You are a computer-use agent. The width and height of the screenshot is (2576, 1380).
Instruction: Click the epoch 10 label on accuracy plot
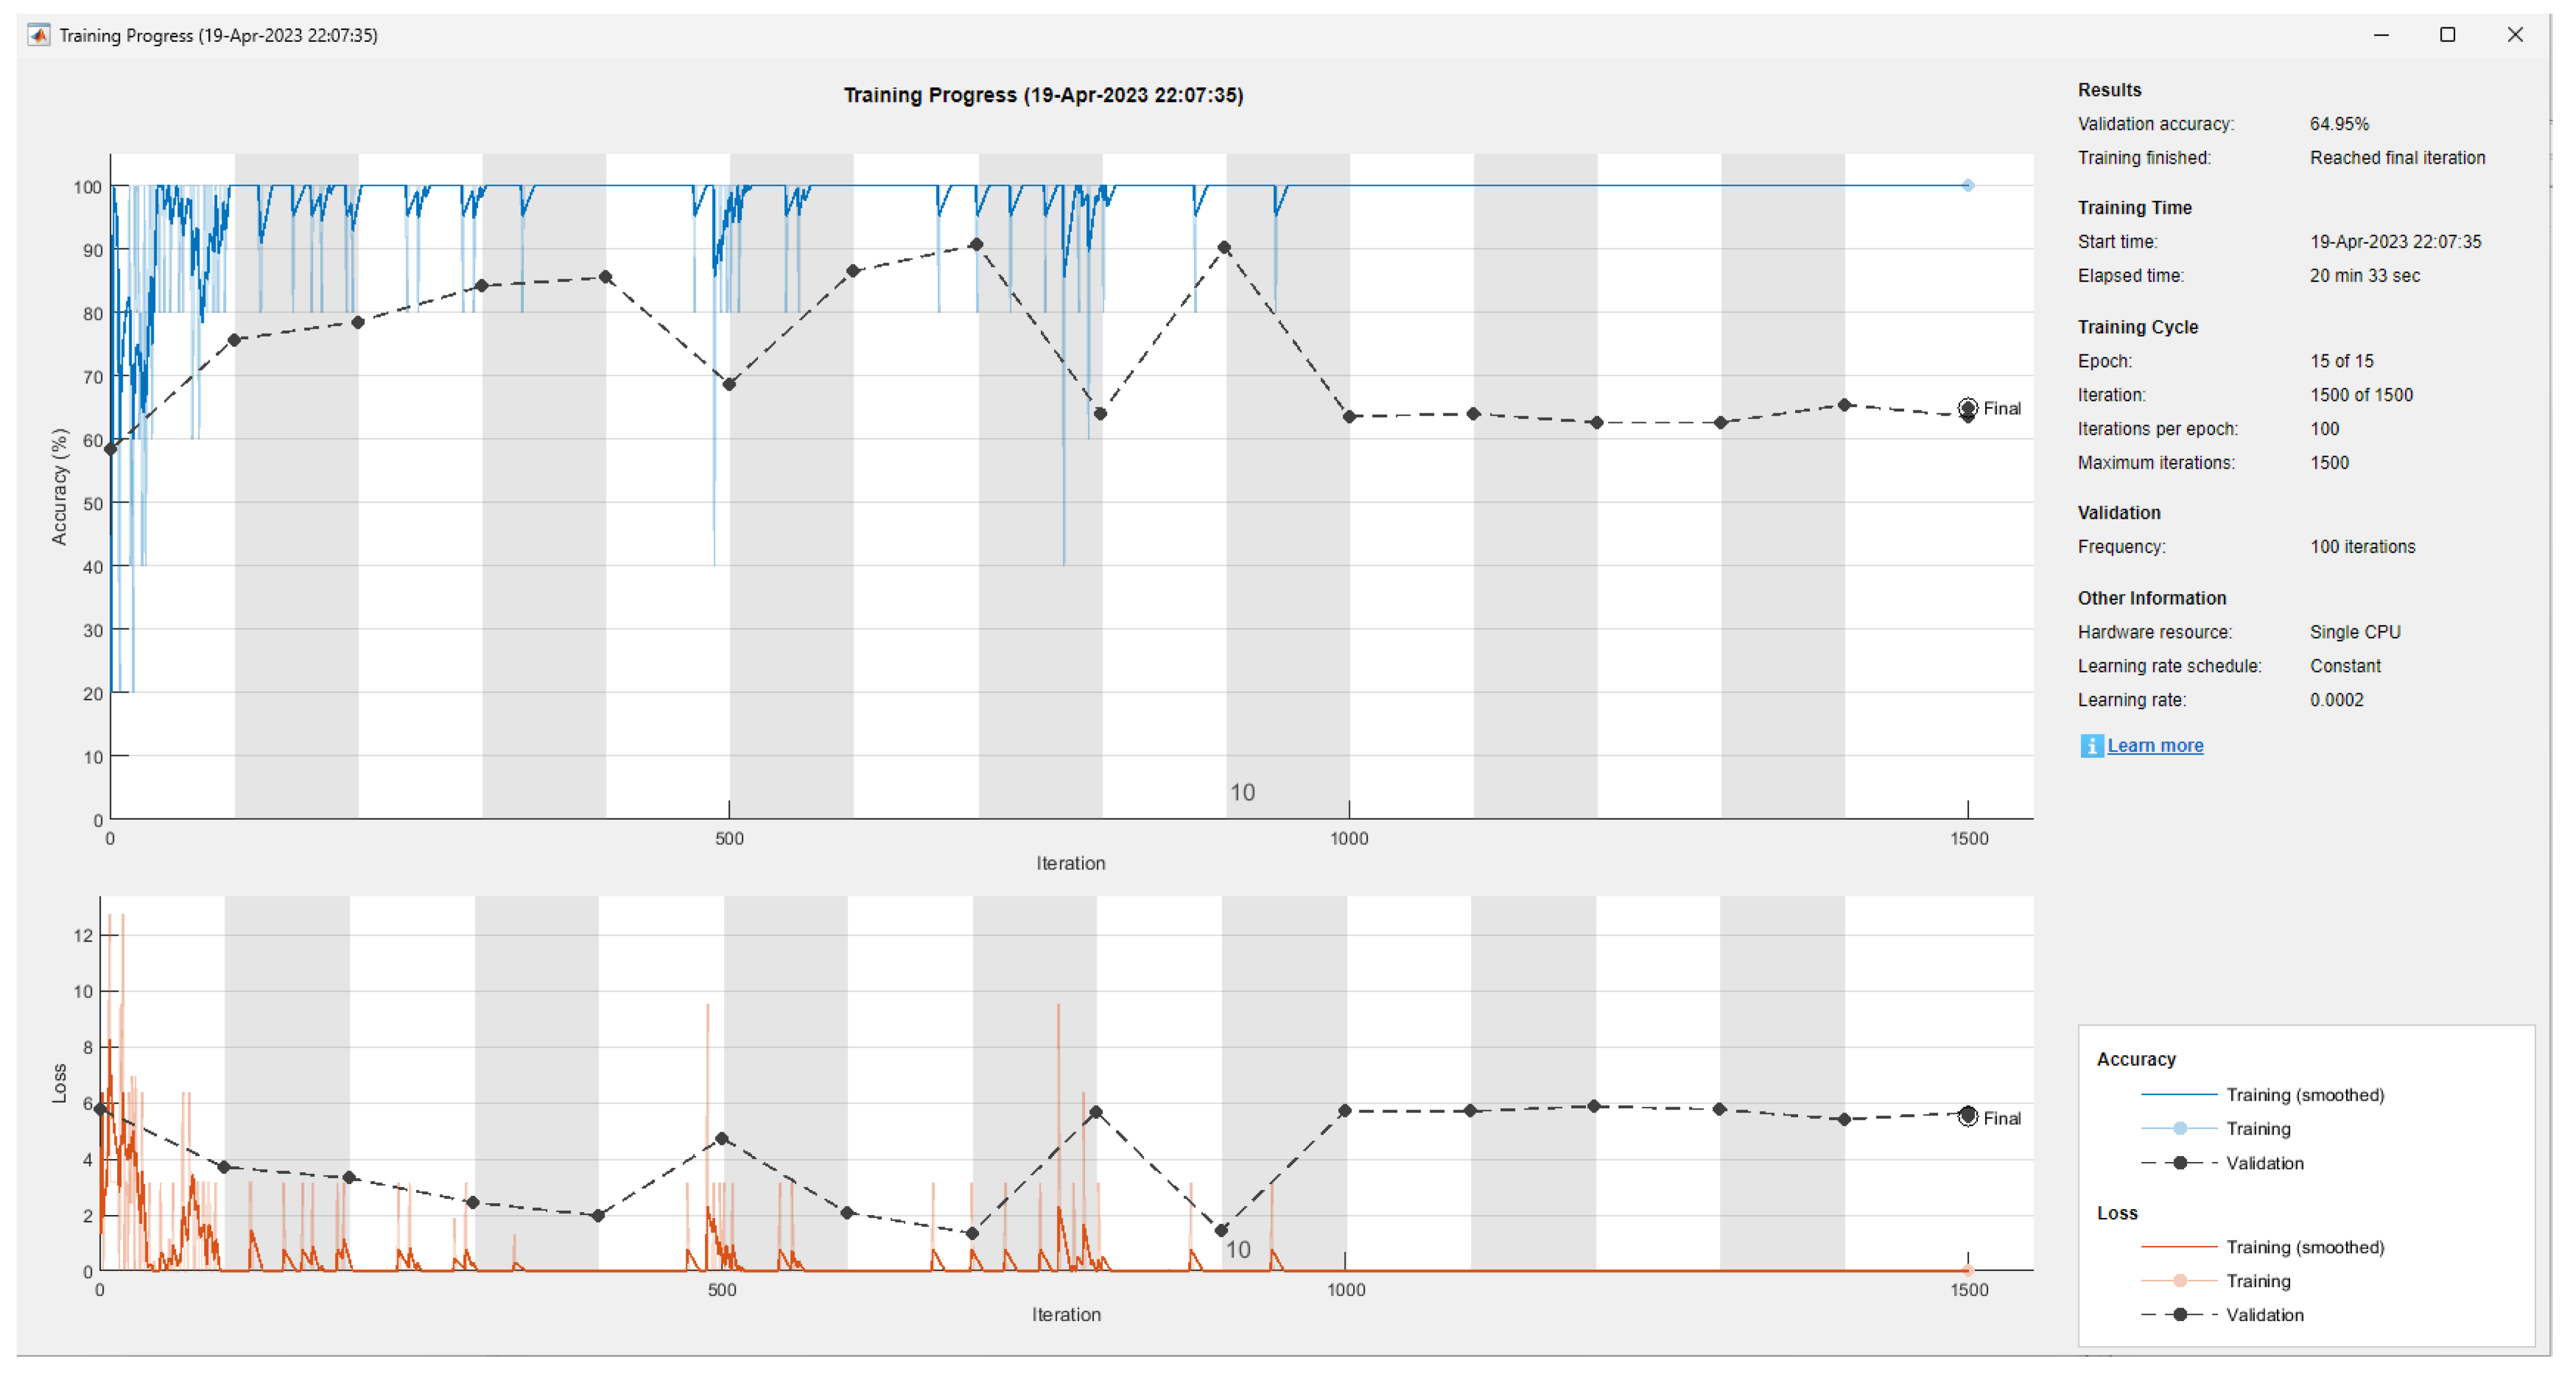1242,793
